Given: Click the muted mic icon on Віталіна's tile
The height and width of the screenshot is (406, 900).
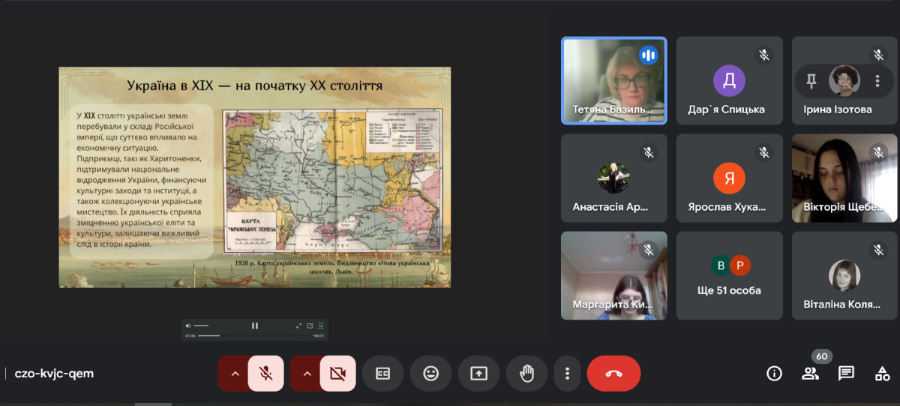Looking at the screenshot, I should (x=878, y=250).
